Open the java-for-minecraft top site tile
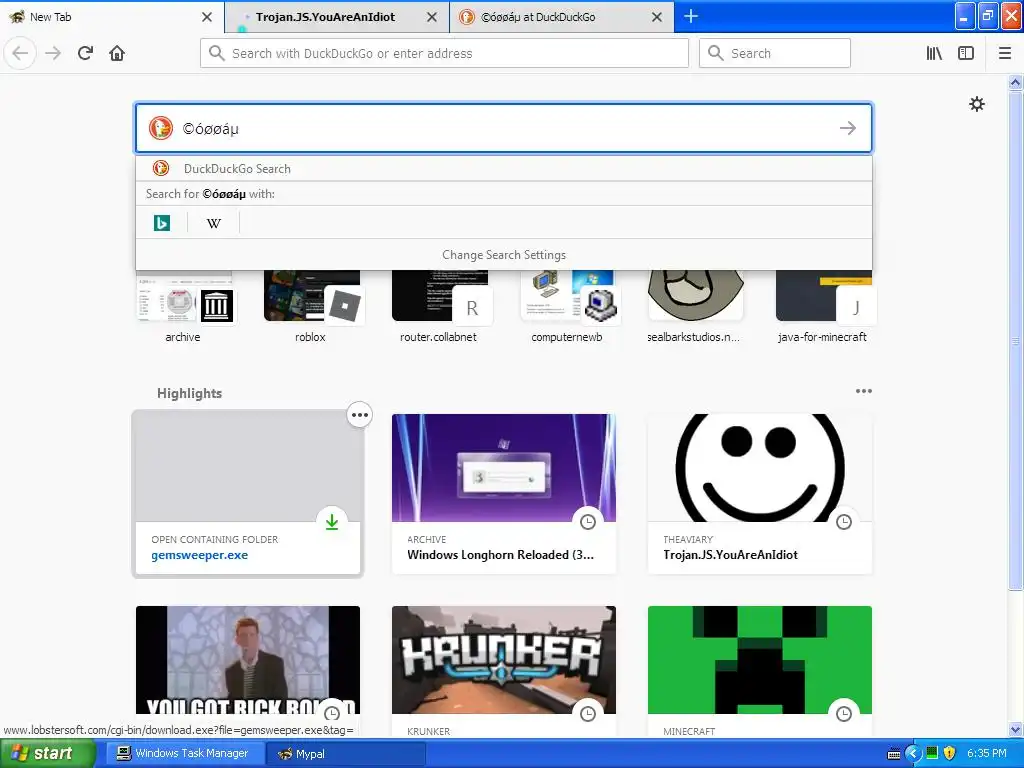 [x=823, y=306]
